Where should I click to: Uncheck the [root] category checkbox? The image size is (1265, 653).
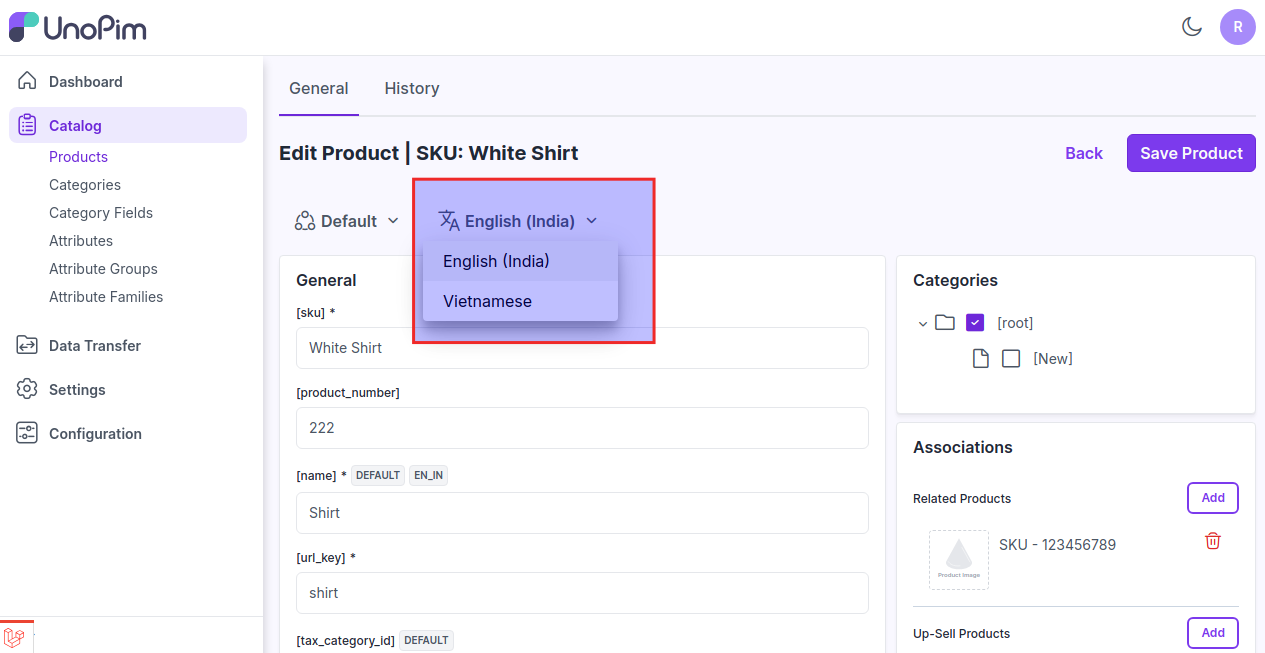point(975,323)
